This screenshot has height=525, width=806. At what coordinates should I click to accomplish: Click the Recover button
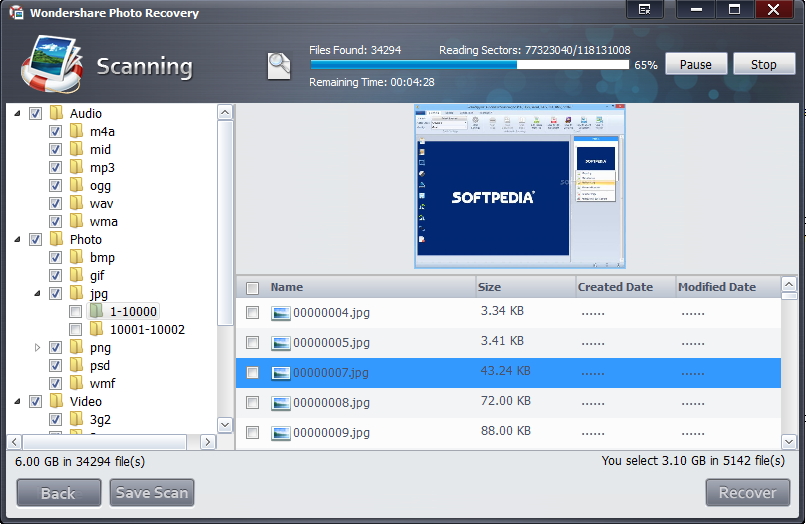748,493
